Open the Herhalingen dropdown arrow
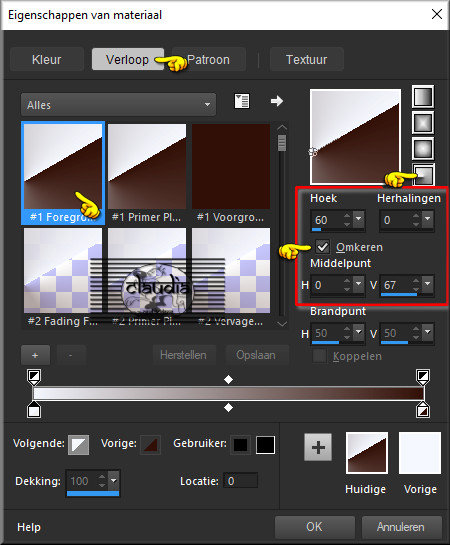450x545 pixels. (x=427, y=219)
